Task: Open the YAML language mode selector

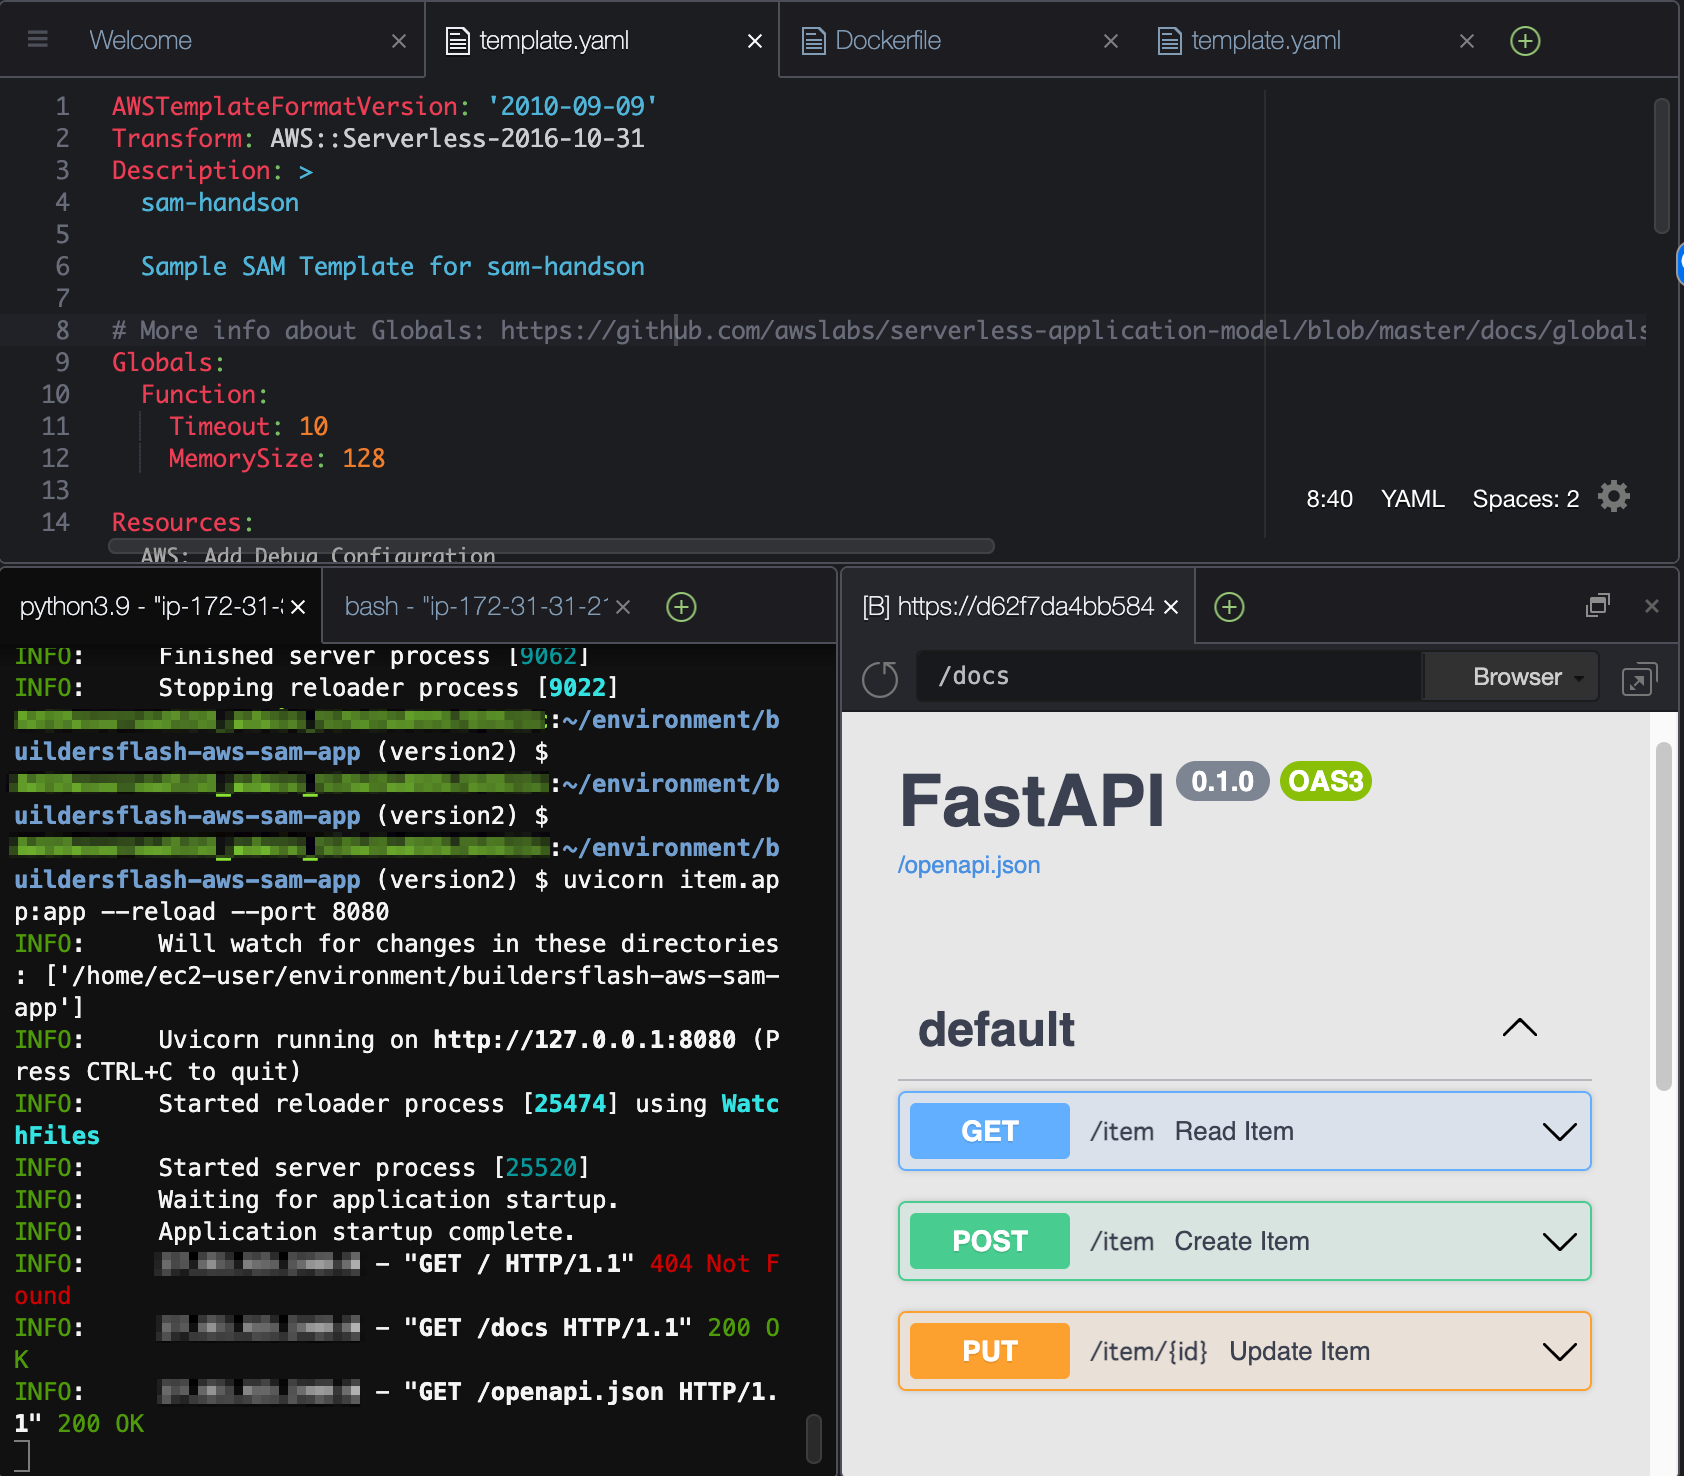Action: (x=1412, y=498)
